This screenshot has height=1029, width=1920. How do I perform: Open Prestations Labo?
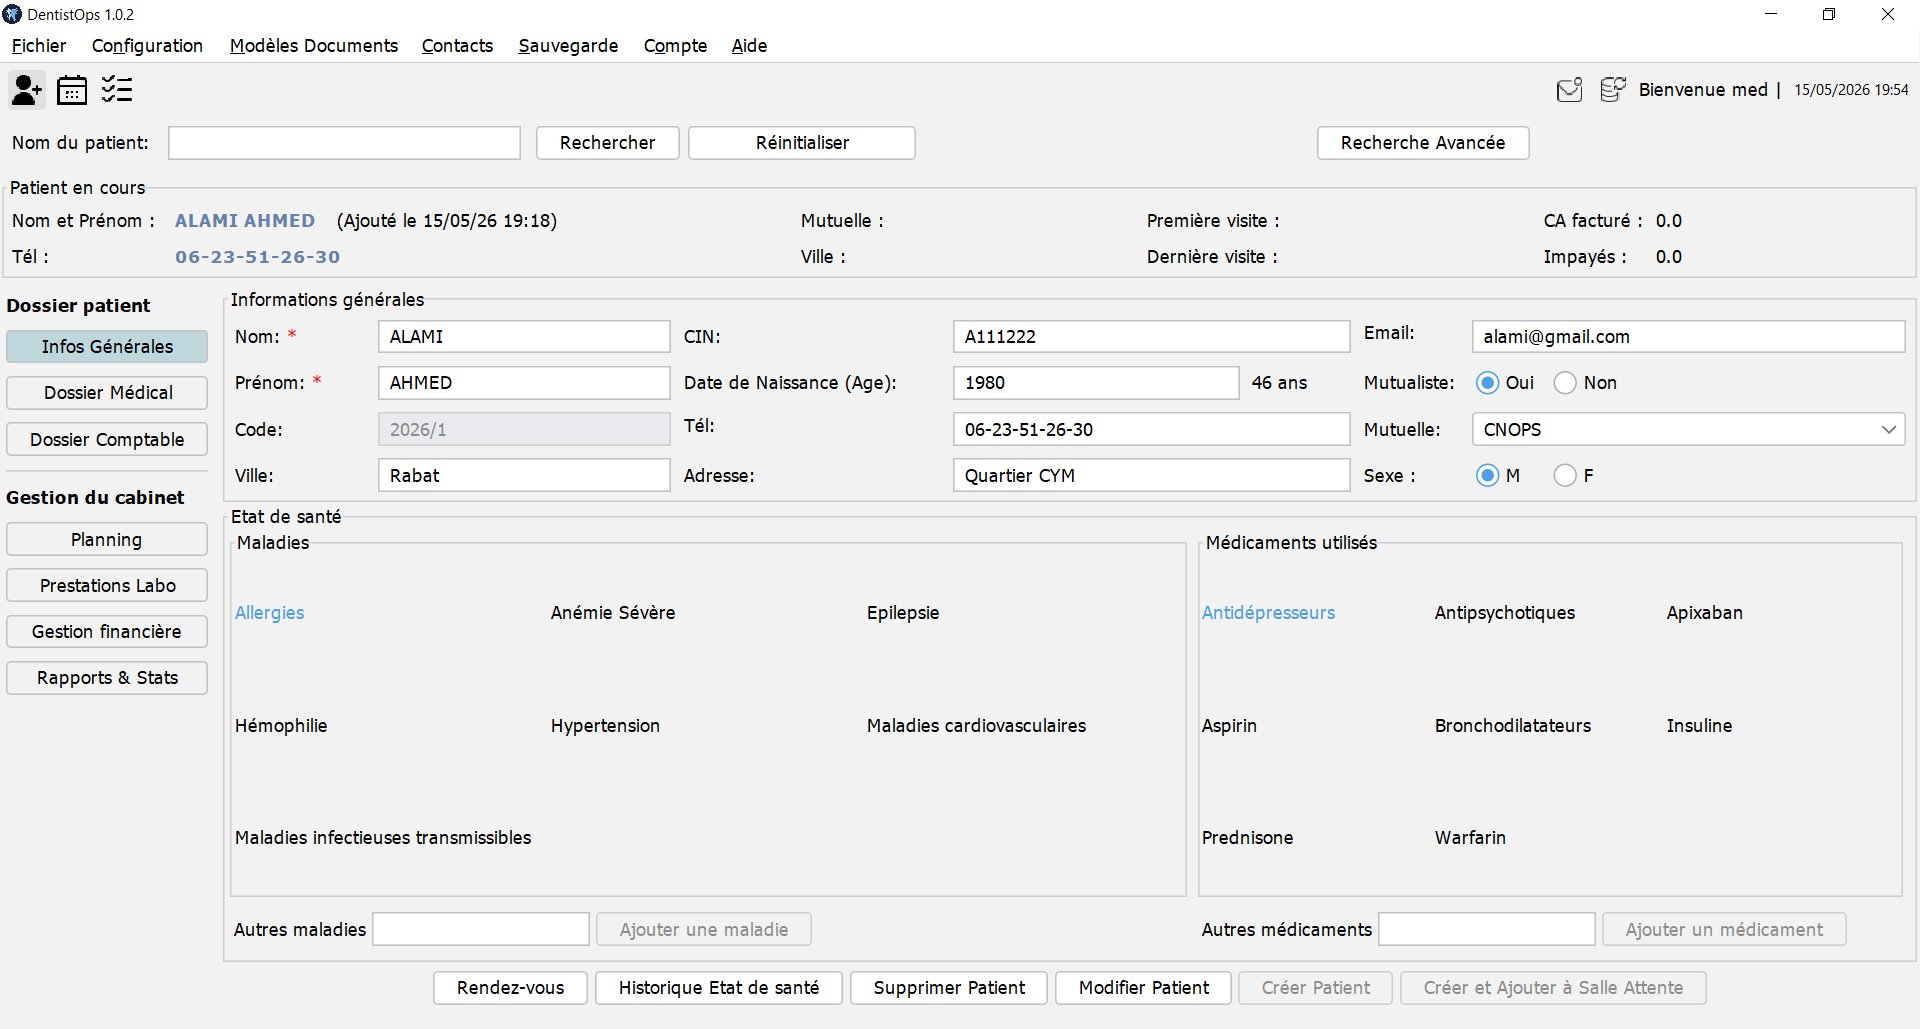click(107, 586)
